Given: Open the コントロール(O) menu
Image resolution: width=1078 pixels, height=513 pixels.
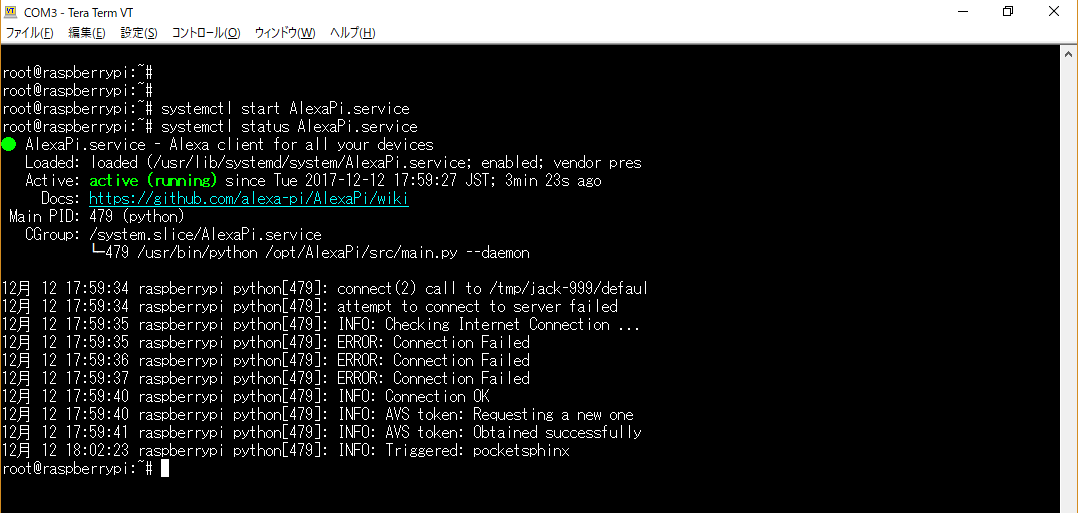Looking at the screenshot, I should click(206, 33).
